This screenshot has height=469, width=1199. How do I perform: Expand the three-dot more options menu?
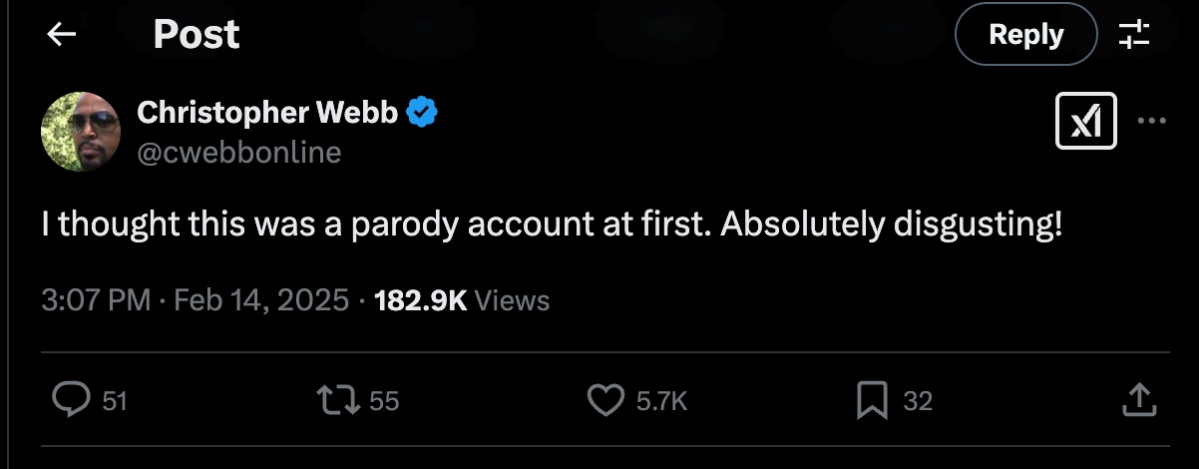[1152, 121]
